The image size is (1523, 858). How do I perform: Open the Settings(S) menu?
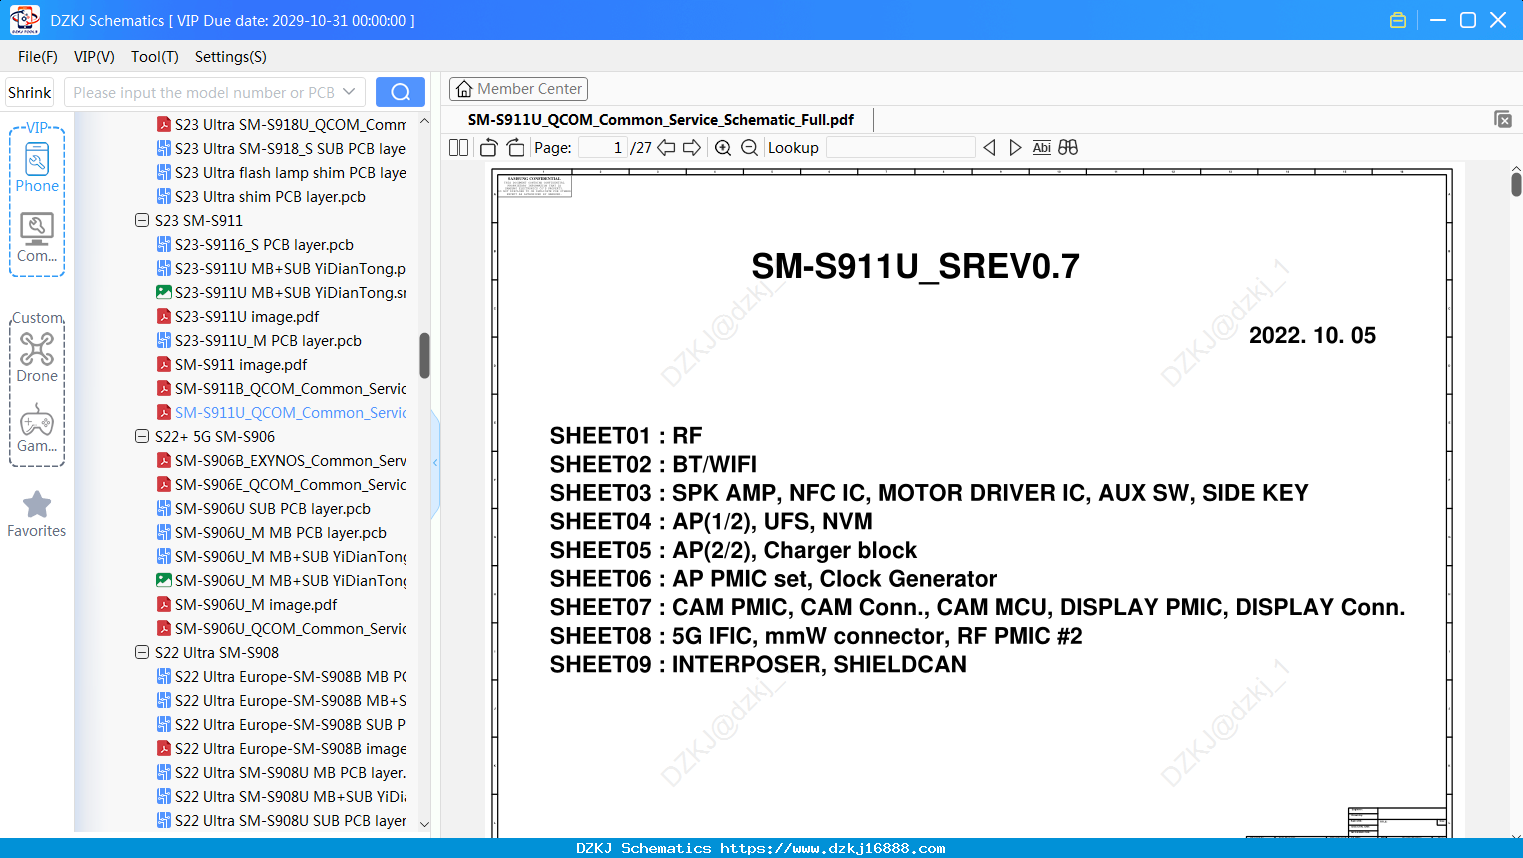point(231,57)
